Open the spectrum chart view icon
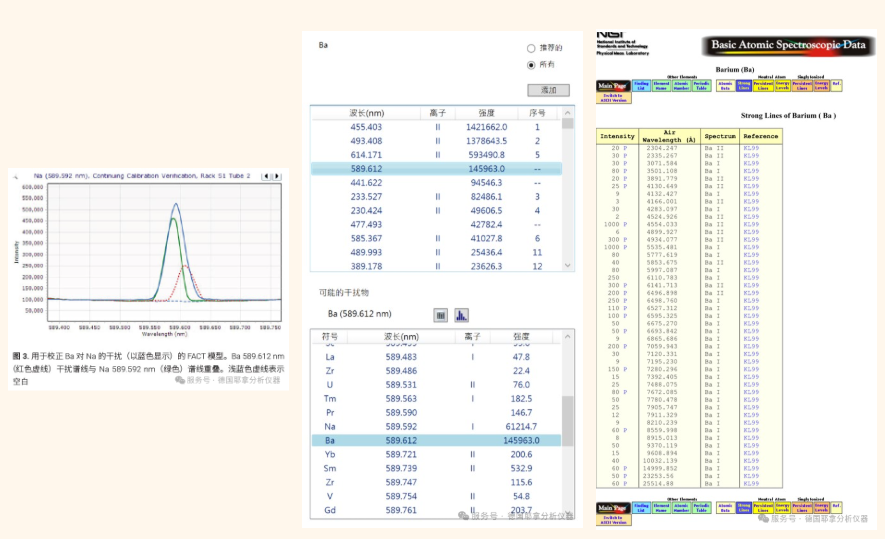Screen dimensions: 885x539 [x=462, y=314]
